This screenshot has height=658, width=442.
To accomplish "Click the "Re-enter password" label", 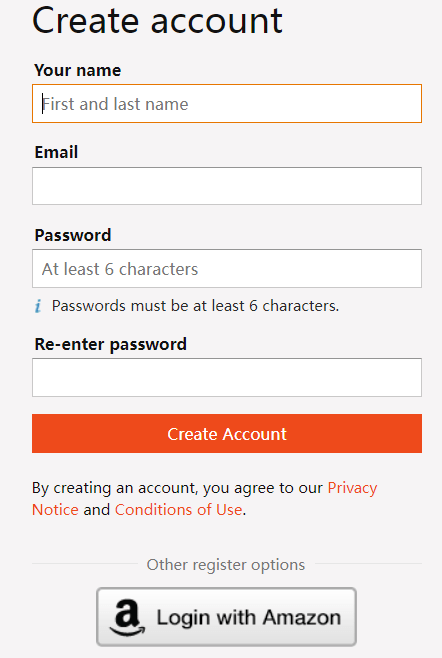I will coord(110,344).
